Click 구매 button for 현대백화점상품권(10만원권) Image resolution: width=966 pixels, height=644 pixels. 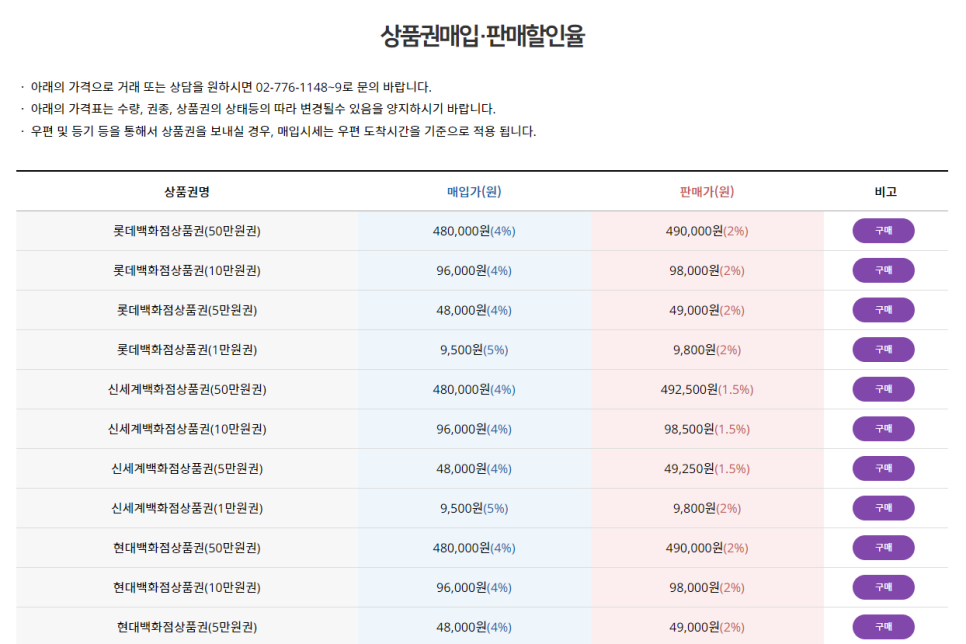[883, 587]
